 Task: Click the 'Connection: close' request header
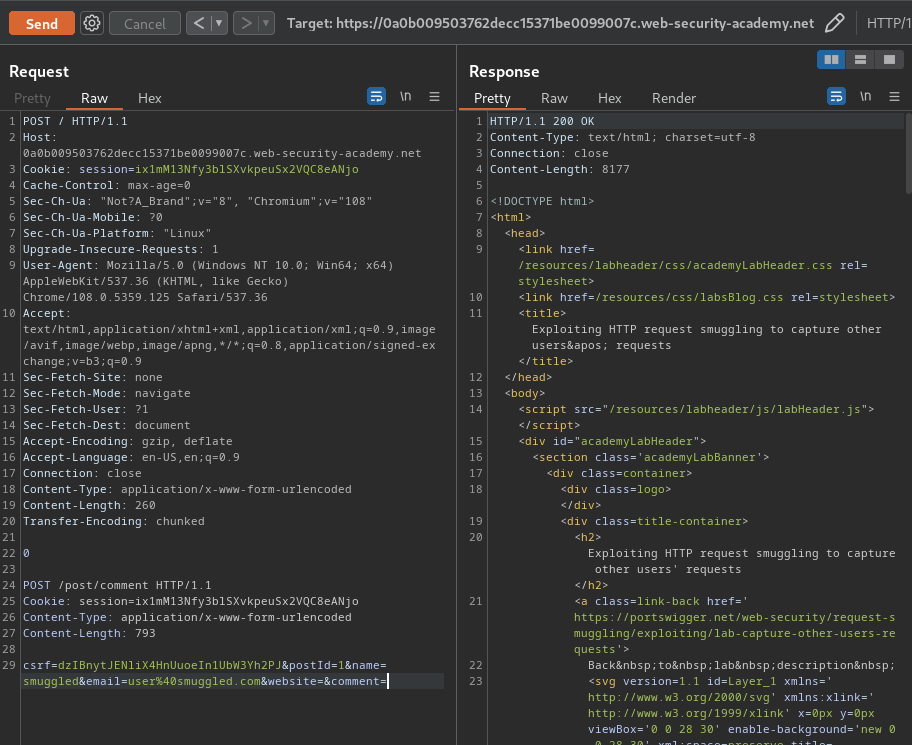82,473
